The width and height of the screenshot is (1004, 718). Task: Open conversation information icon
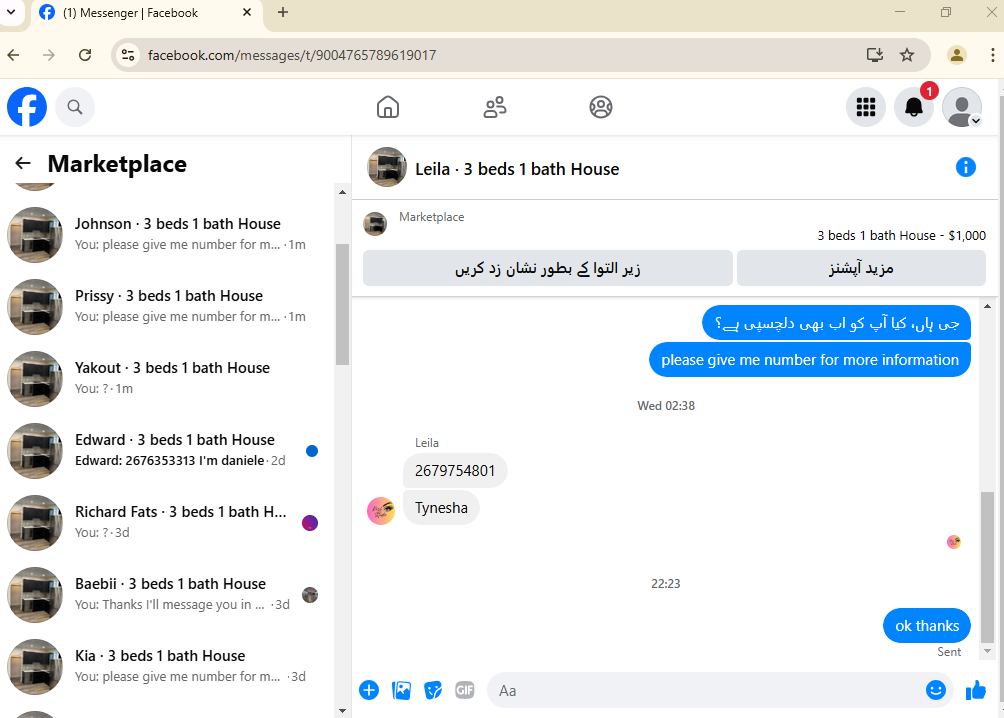966,167
